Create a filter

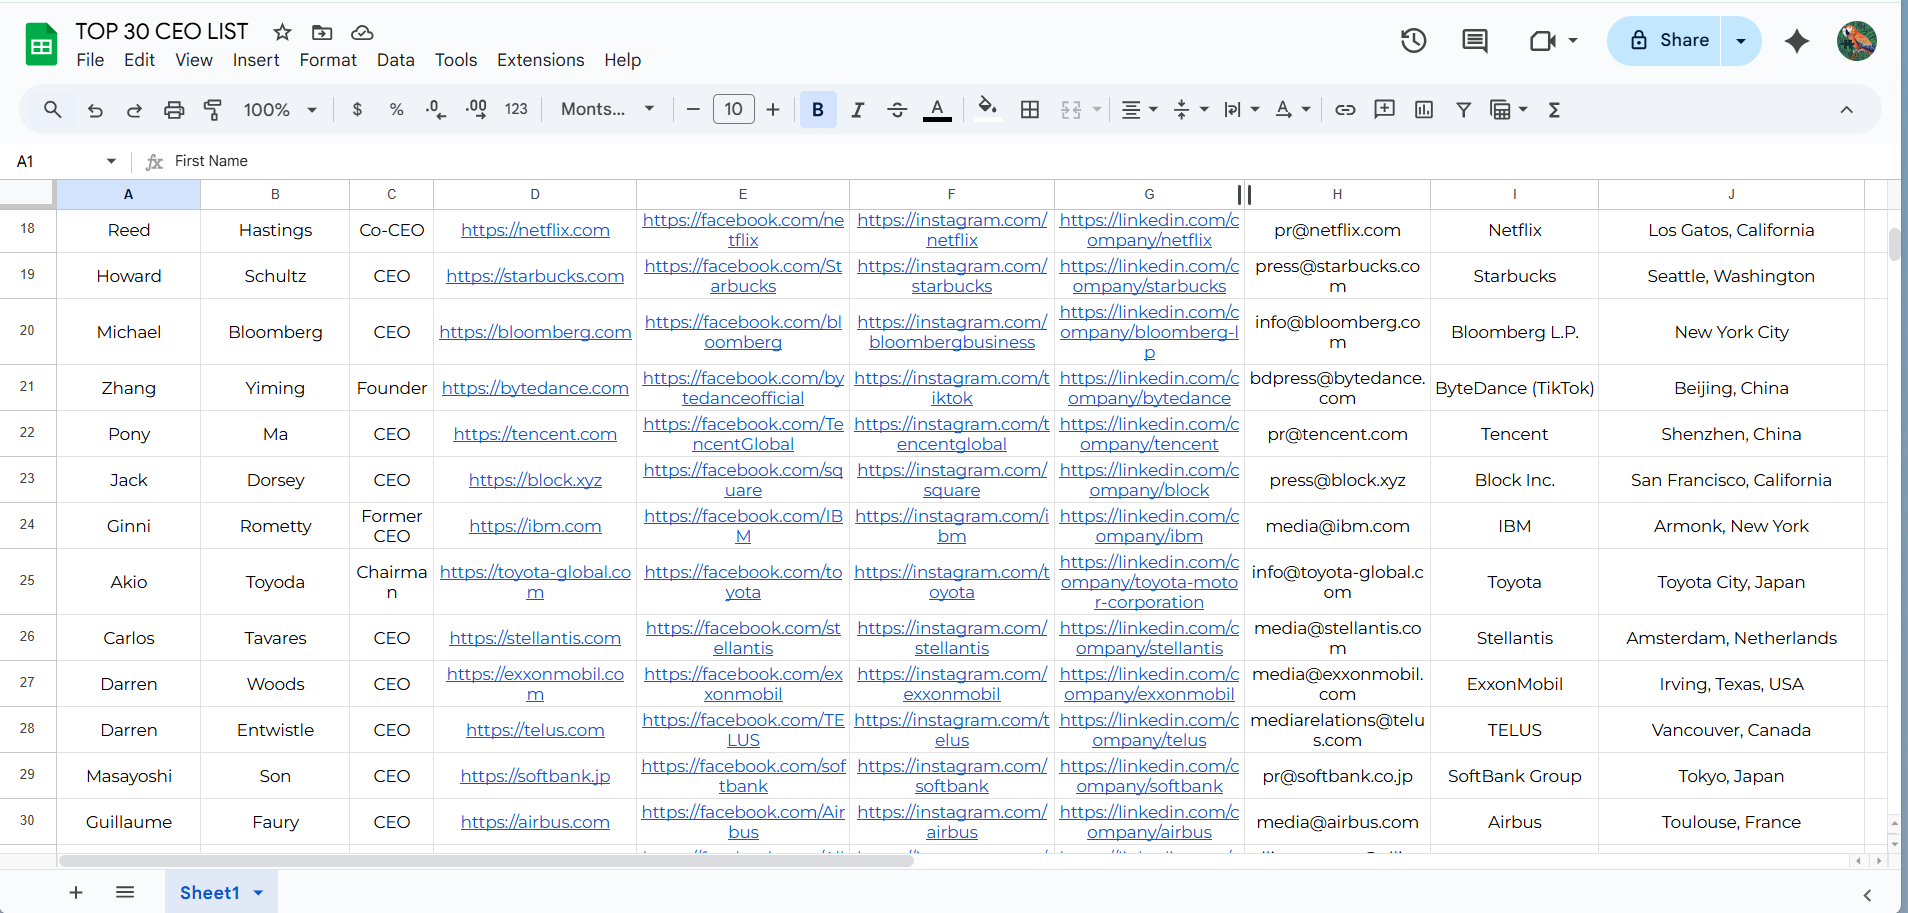coord(1463,110)
